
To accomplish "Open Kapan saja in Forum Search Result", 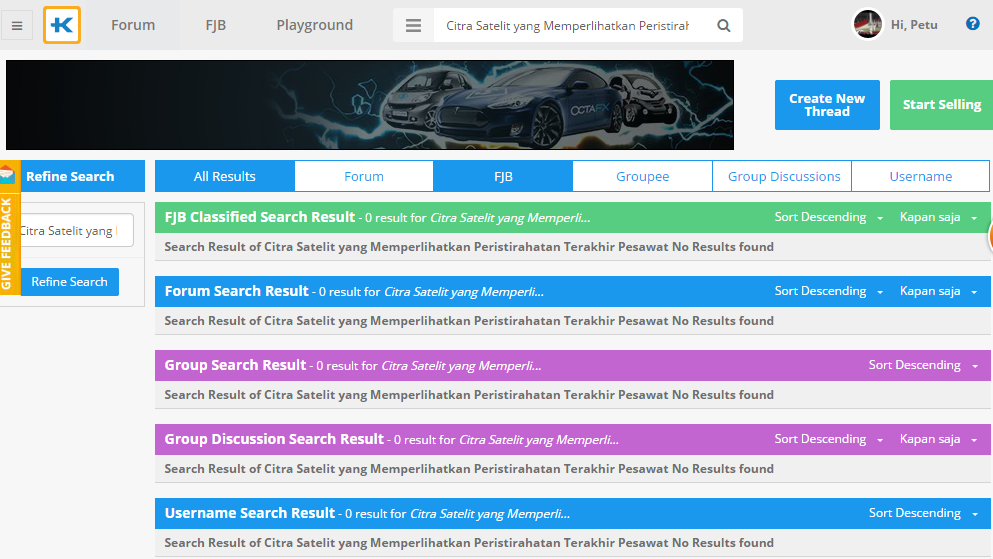I will [939, 291].
